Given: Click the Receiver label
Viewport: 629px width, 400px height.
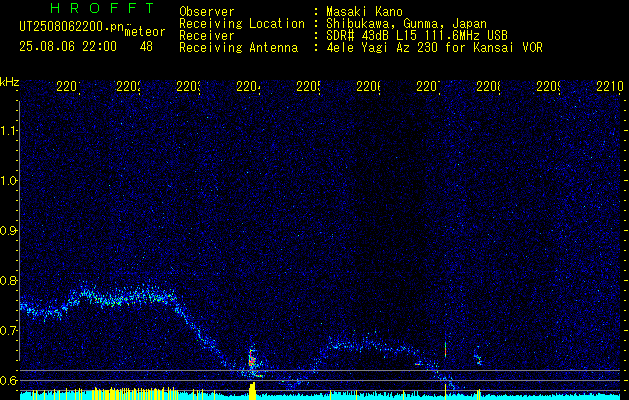Looking at the screenshot, I should (x=207, y=36).
